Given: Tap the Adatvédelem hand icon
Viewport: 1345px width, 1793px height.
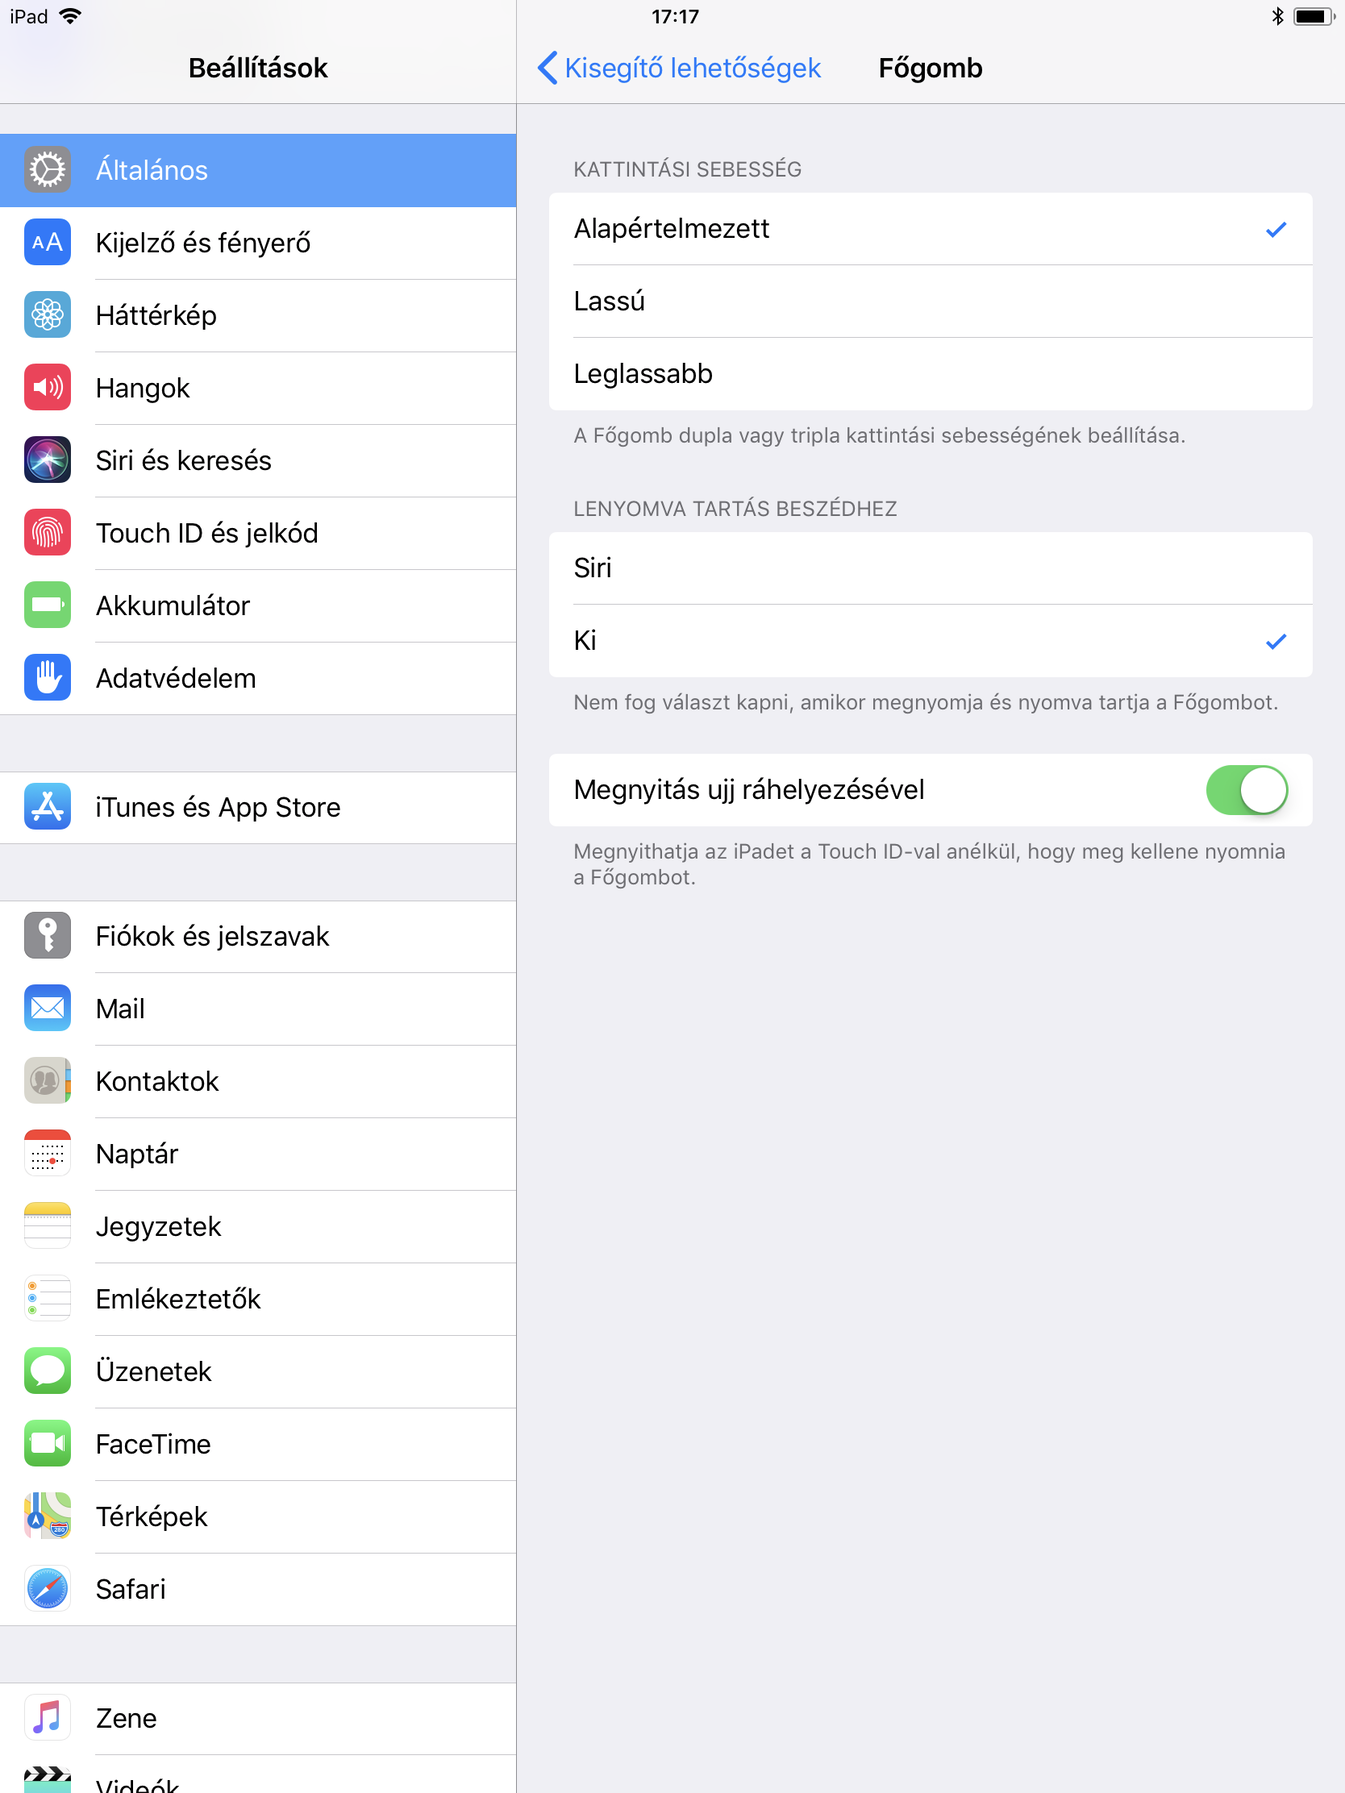Looking at the screenshot, I should [47, 678].
